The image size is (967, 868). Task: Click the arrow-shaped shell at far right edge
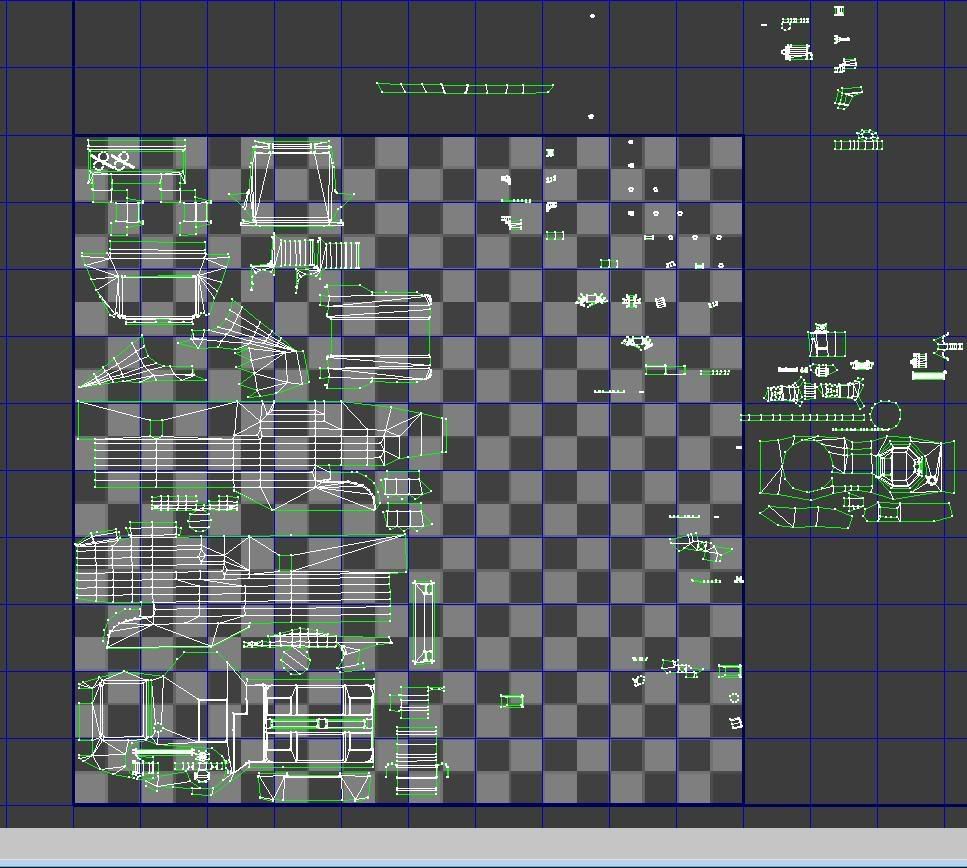(x=948, y=346)
